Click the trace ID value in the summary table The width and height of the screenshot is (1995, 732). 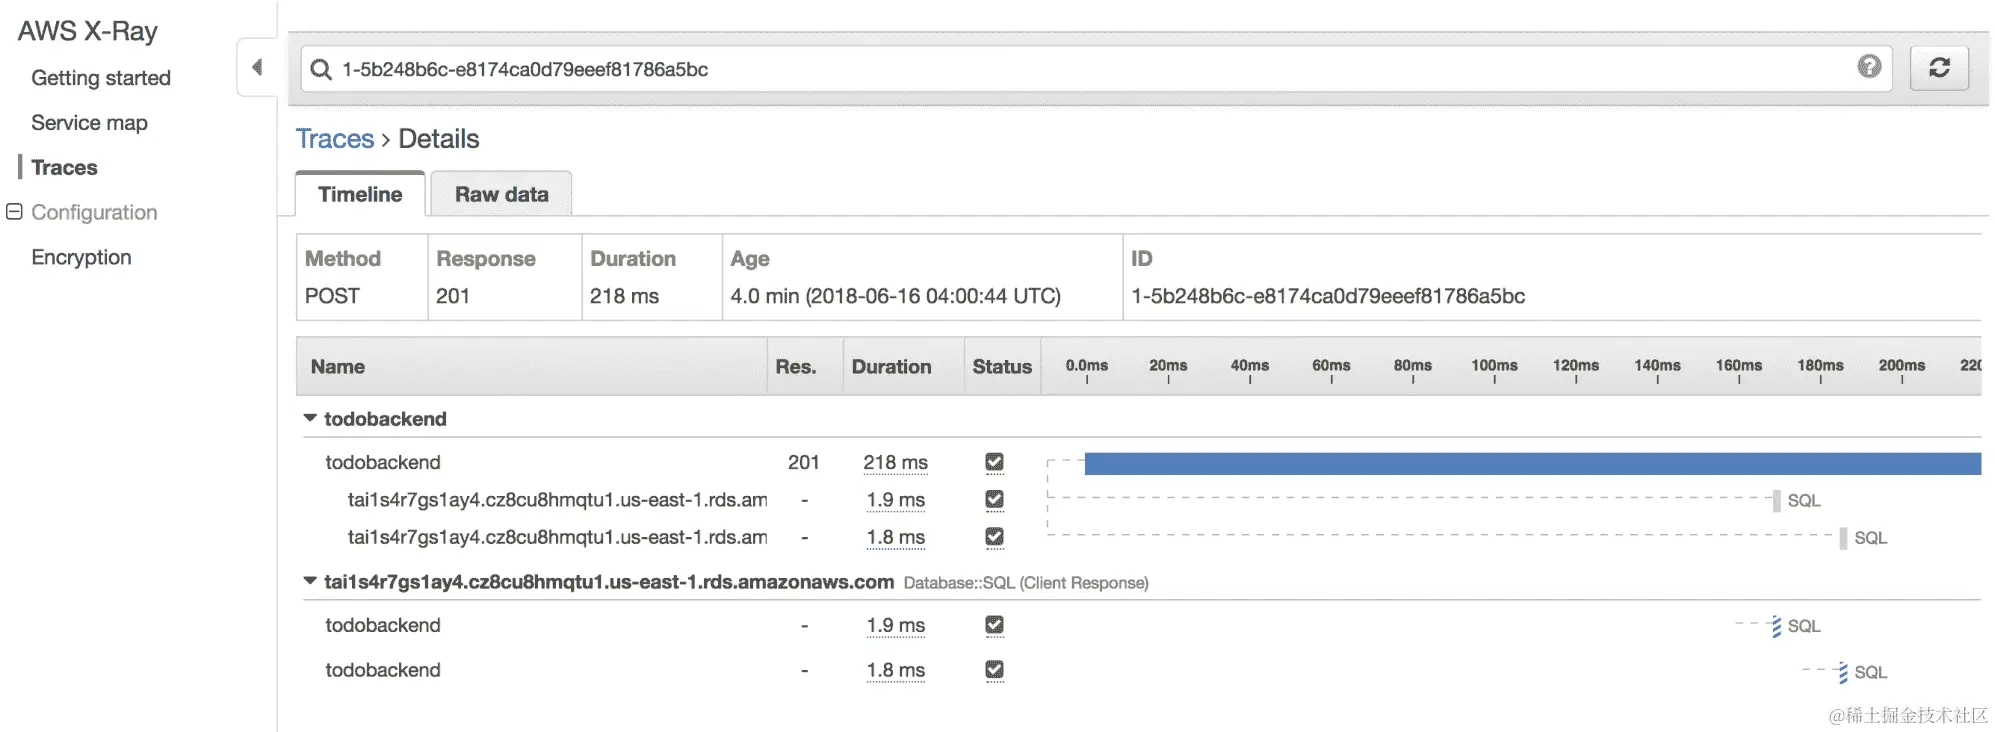click(x=1327, y=296)
